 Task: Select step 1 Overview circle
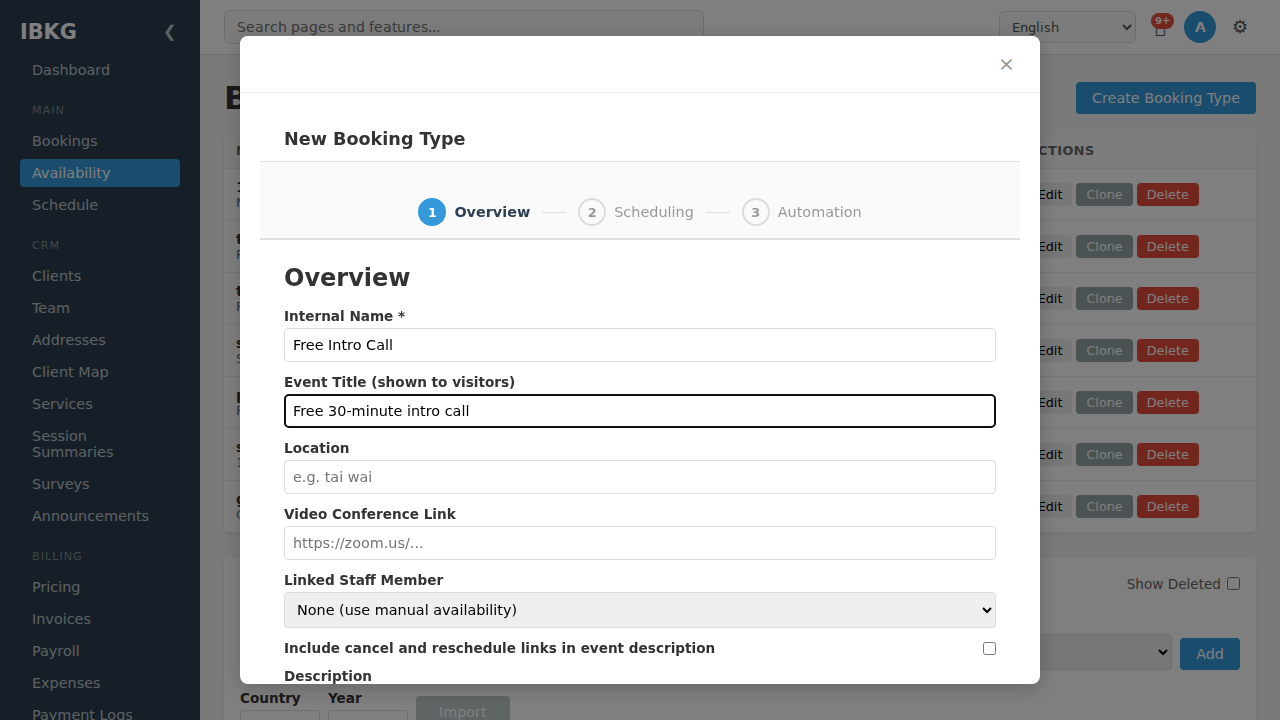point(432,212)
